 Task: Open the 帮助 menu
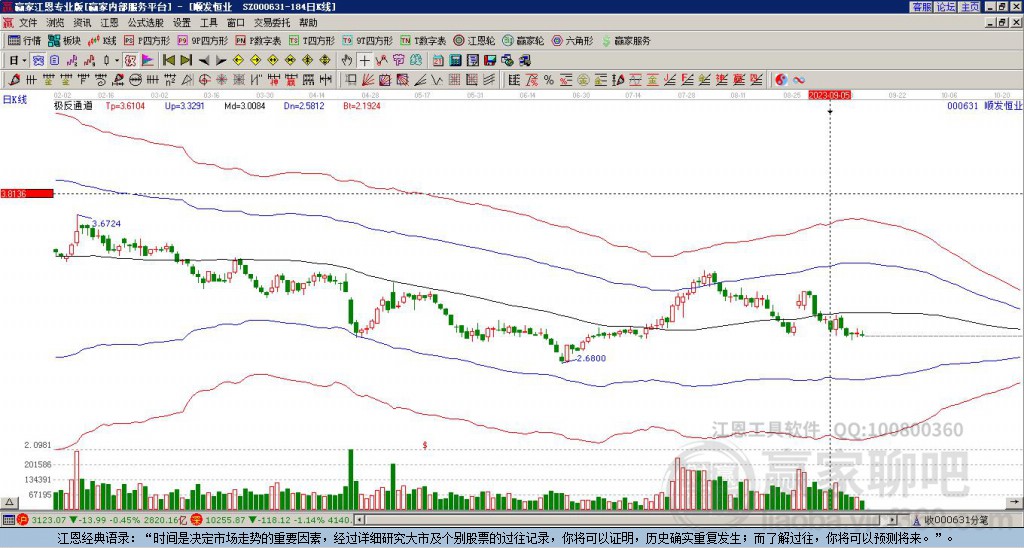[308, 23]
